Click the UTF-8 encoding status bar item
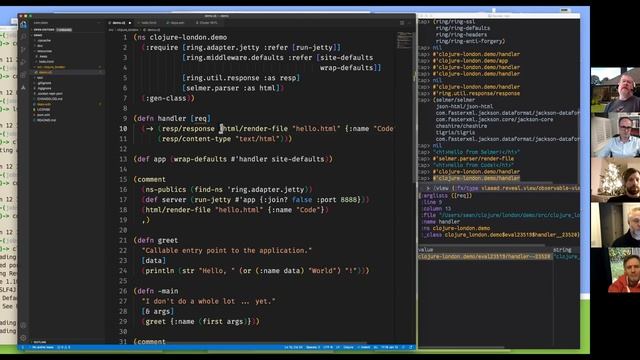Image resolution: width=640 pixels, height=360 pixels. (328, 347)
